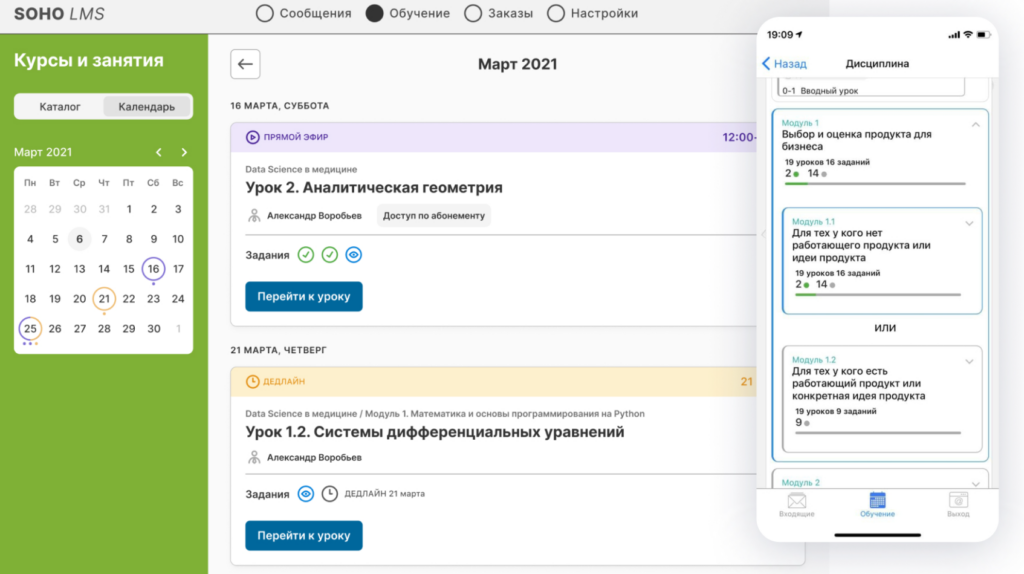The height and width of the screenshot is (574, 1024).
Task: Switch to the Каталог segment
Action: (59, 106)
